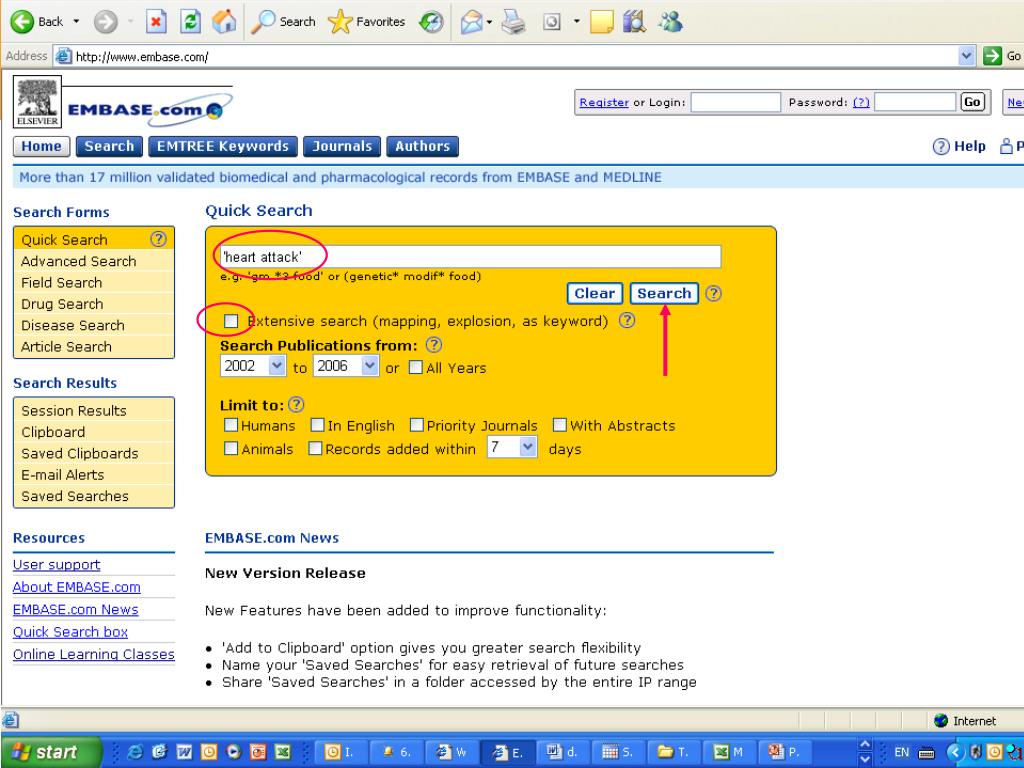Print the page with the printer icon
Image resolution: width=1024 pixels, height=768 pixels.
(x=513, y=22)
